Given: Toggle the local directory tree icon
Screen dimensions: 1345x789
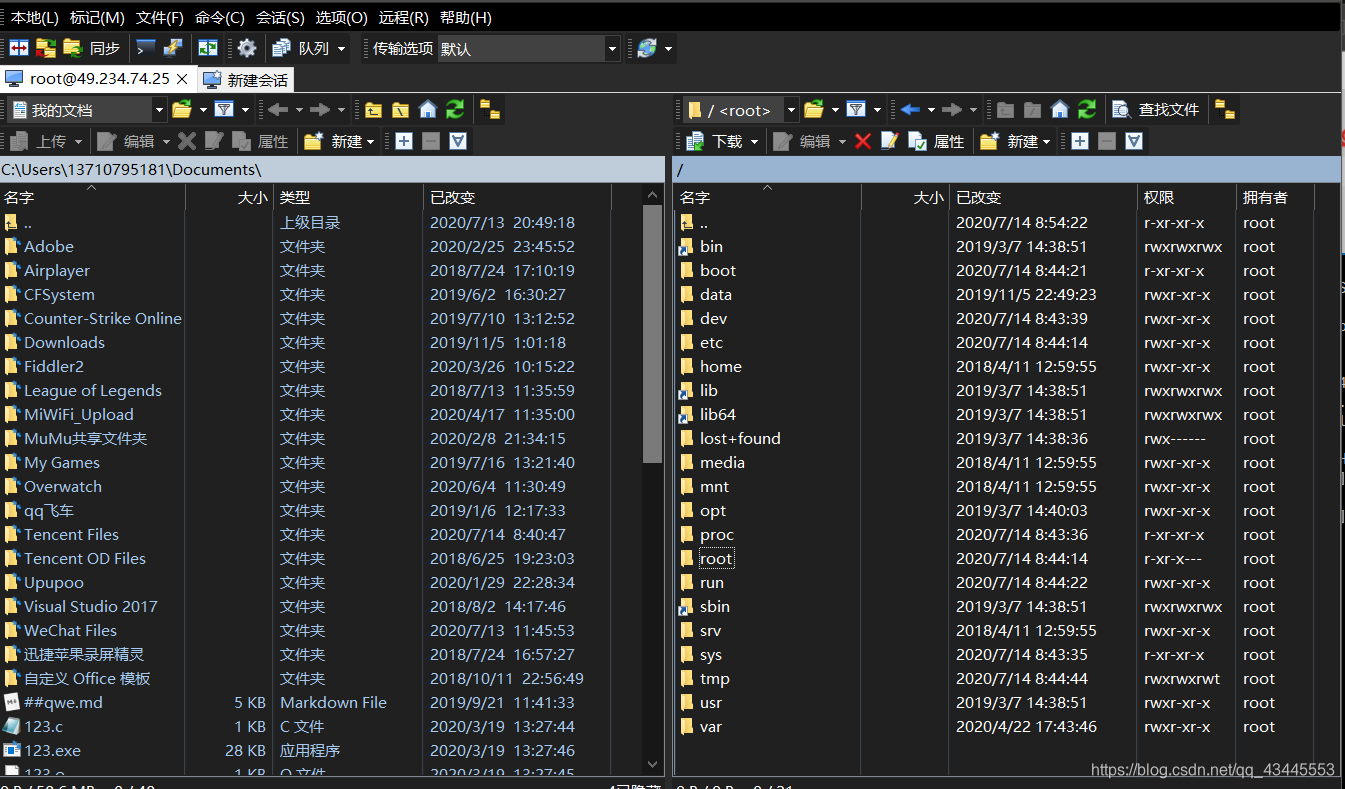Looking at the screenshot, I should click(490, 110).
